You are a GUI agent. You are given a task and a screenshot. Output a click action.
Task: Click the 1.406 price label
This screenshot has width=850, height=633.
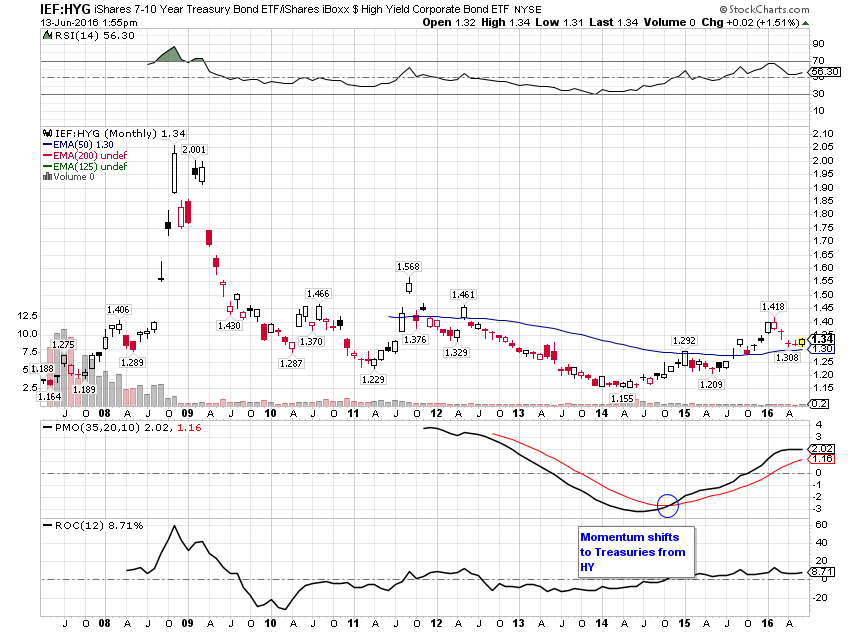(118, 310)
